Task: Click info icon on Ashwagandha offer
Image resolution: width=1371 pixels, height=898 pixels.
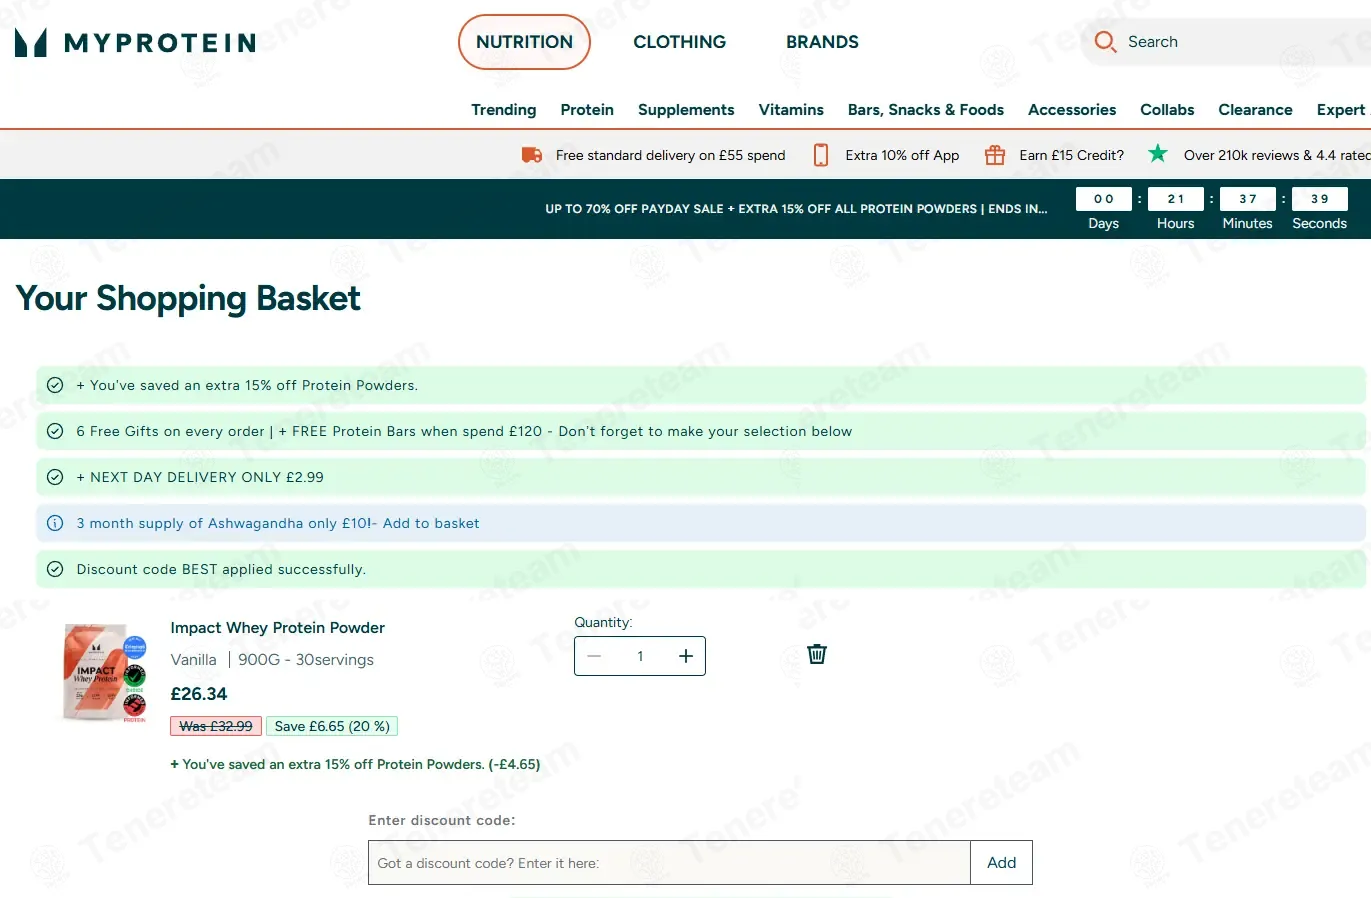Action: (x=55, y=523)
